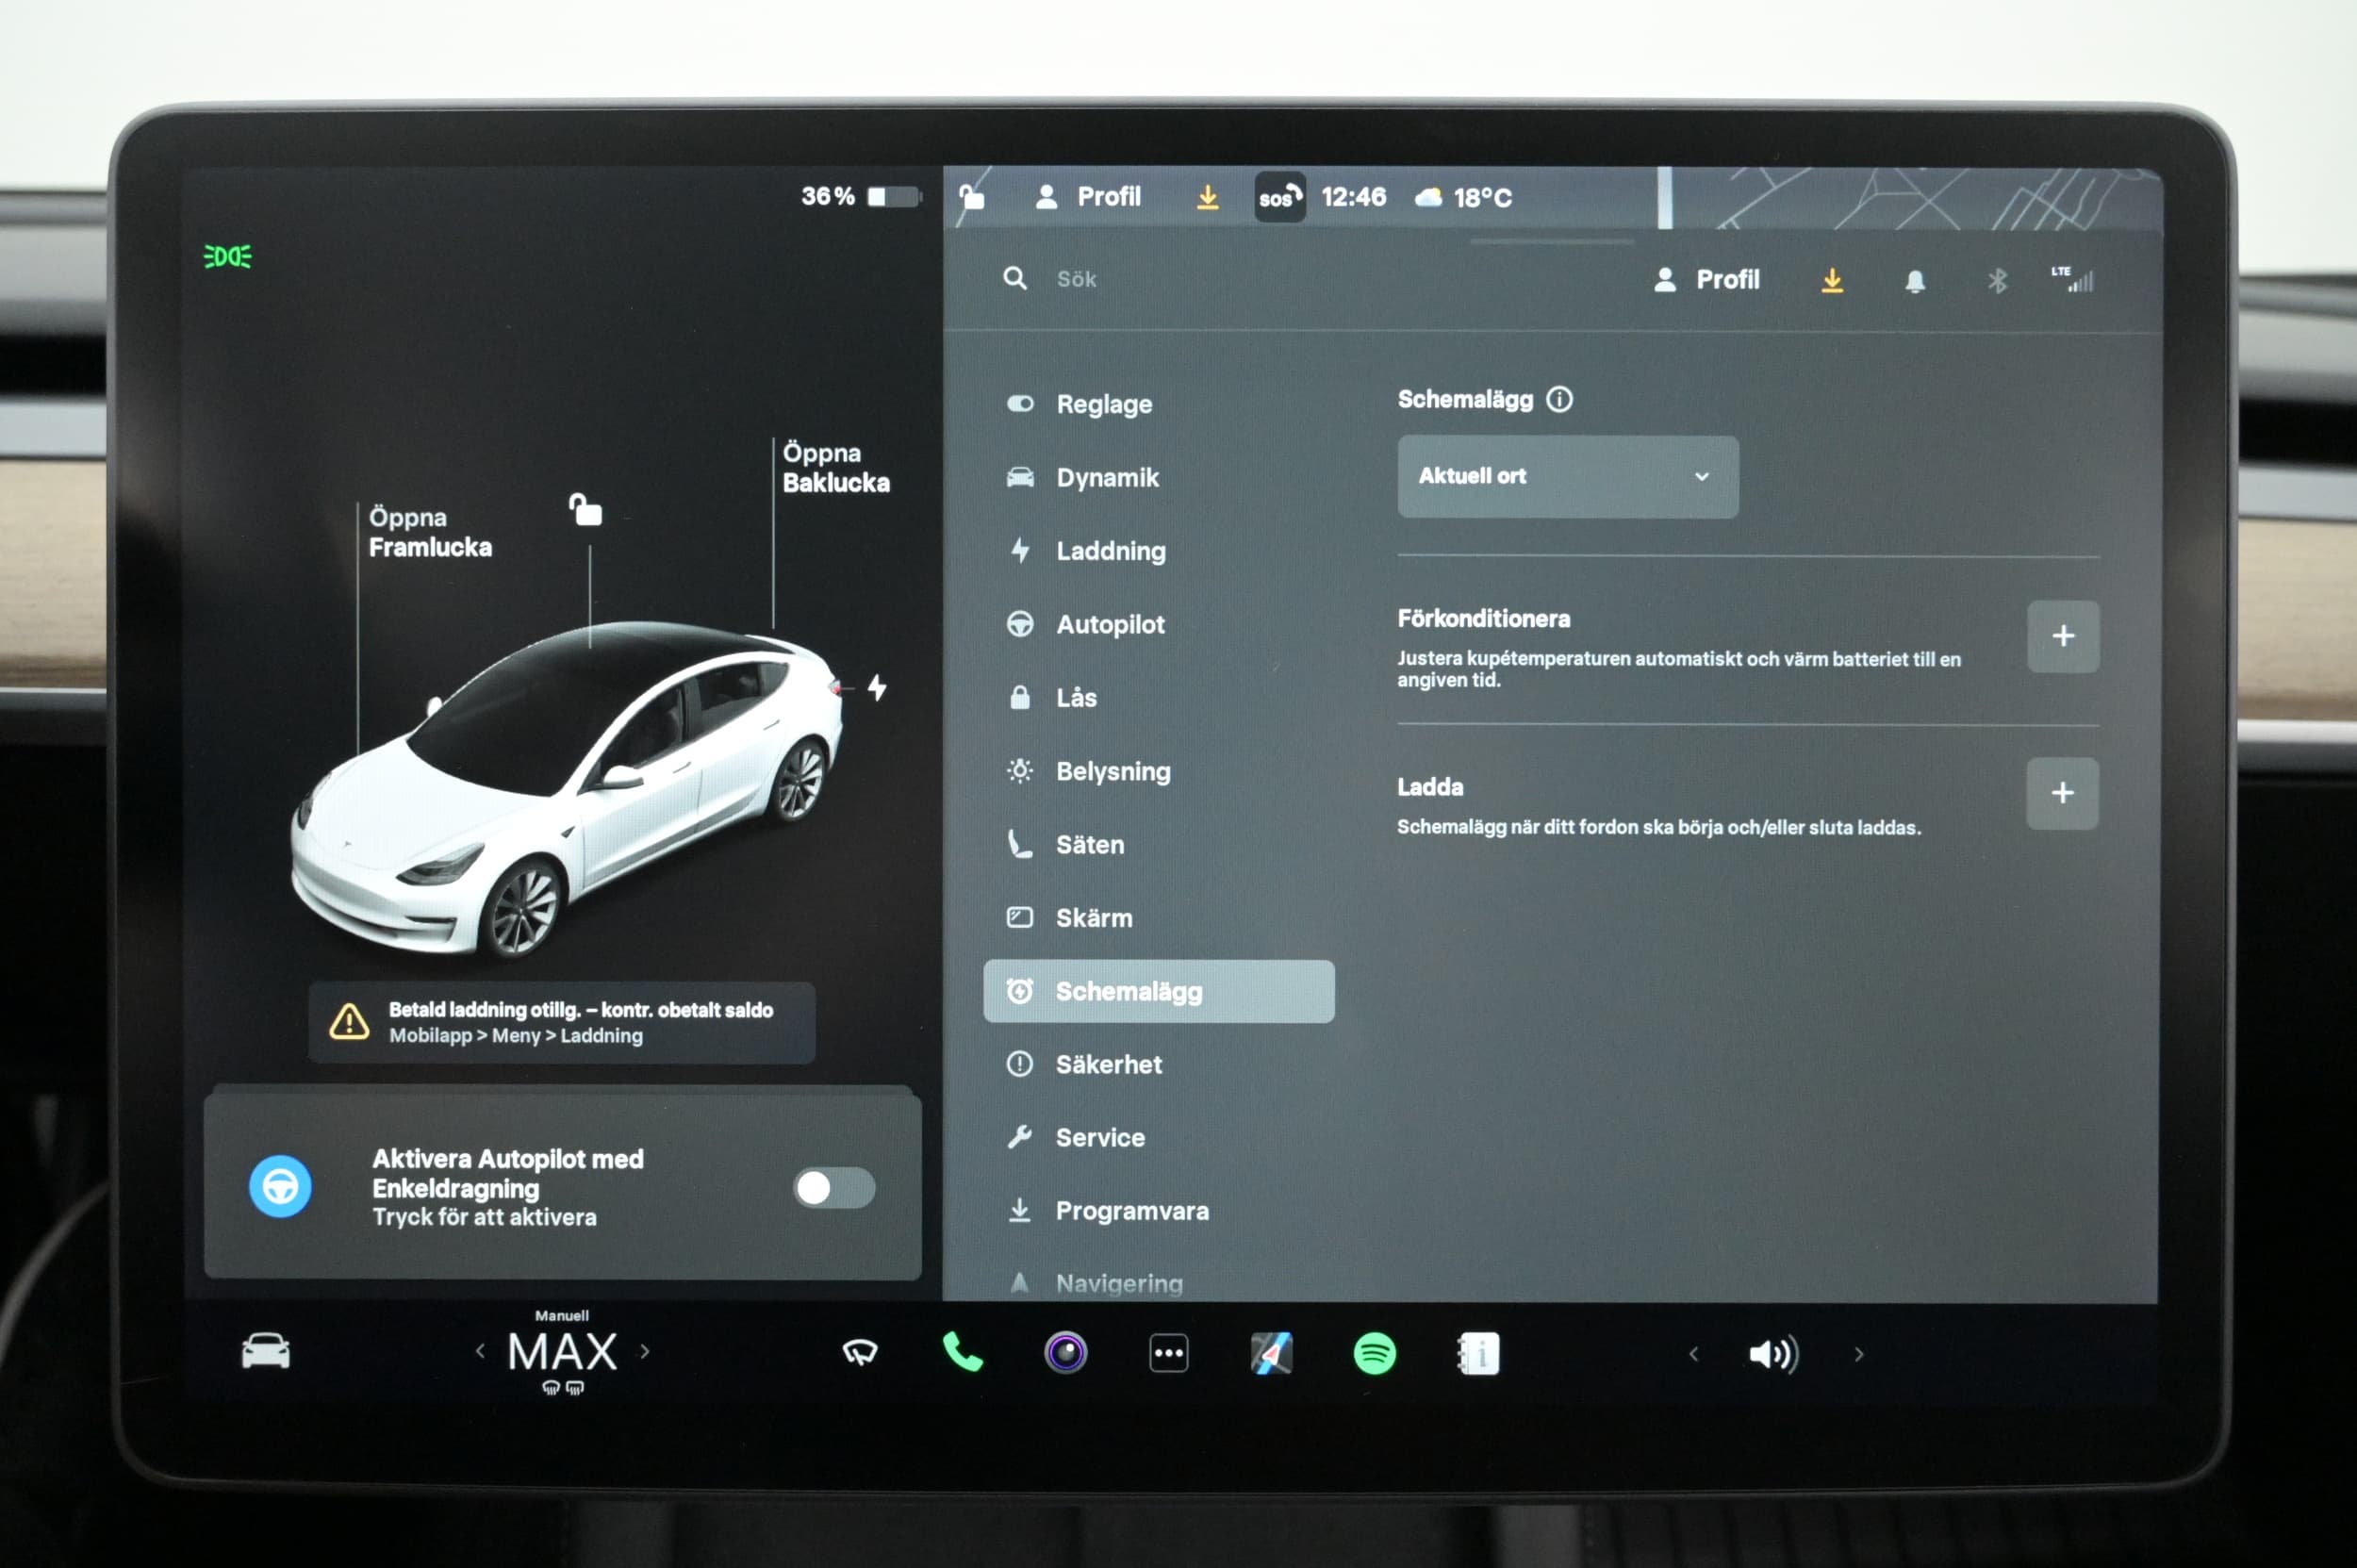This screenshot has height=1568, width=2357.
Task: Open the Aktuell ort location dropdown
Action: click(1567, 476)
